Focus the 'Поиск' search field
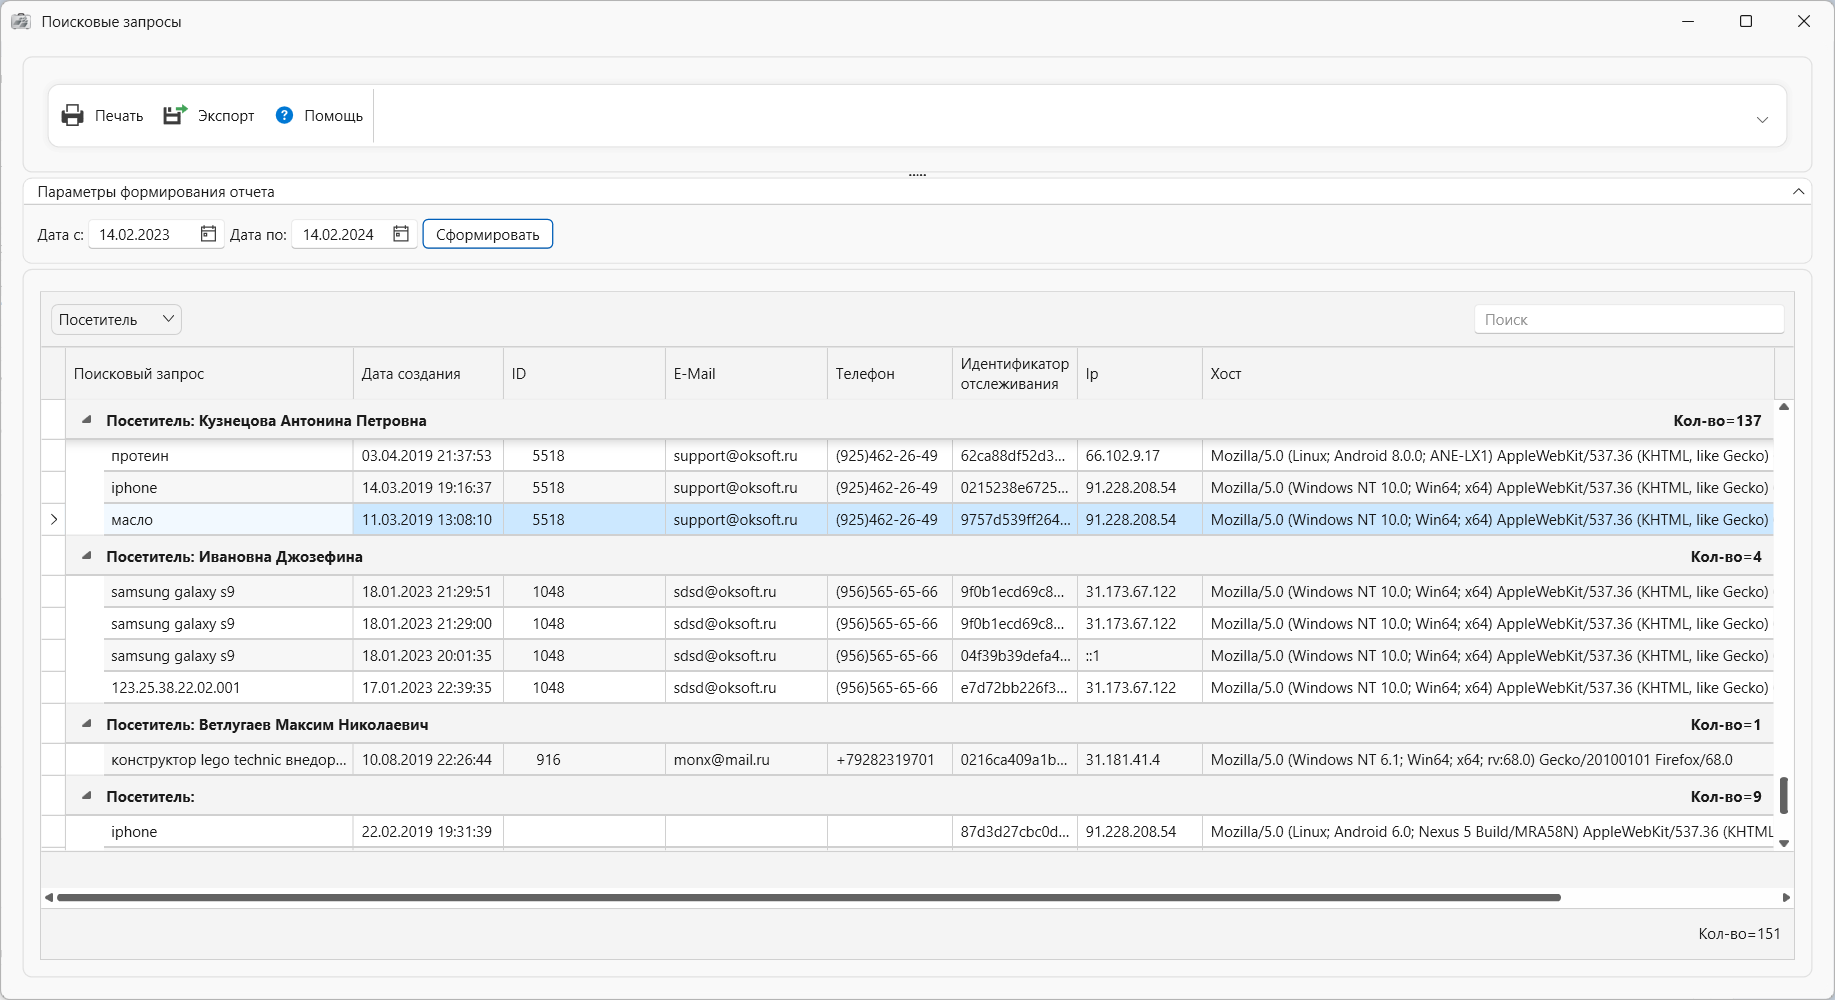The image size is (1835, 1000). [1629, 320]
